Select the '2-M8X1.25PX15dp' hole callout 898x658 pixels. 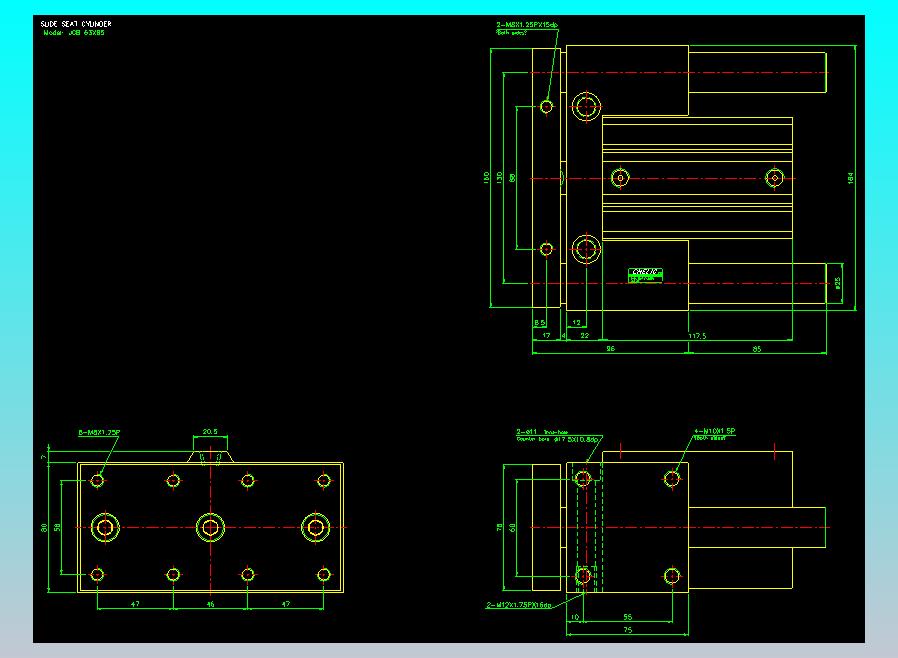[527, 25]
